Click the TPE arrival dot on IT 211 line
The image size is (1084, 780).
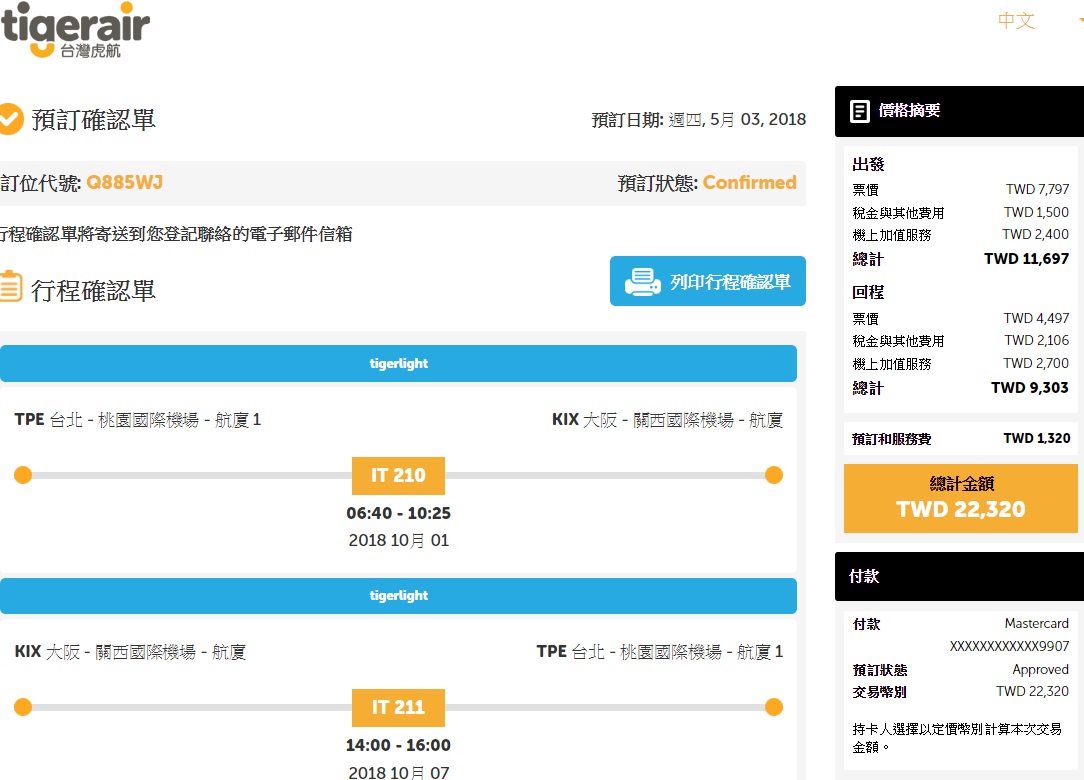[x=773, y=707]
